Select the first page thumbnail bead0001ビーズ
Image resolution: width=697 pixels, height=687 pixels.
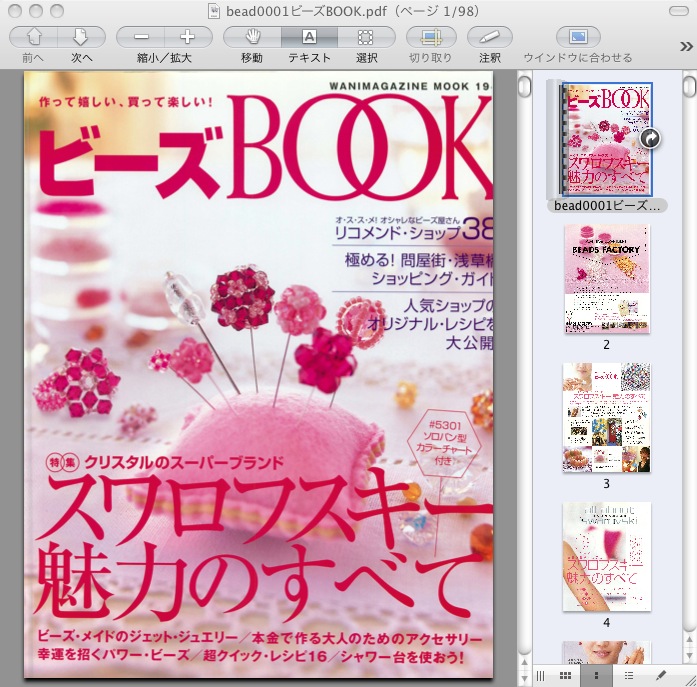(607, 139)
